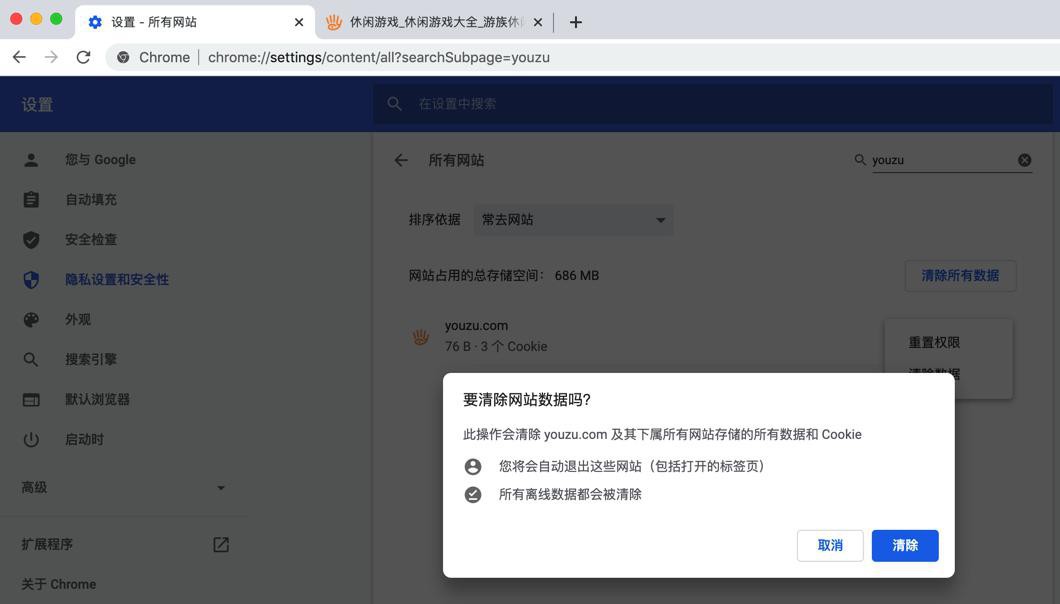Screen dimensions: 1060x604
Task: Click the 76 B · 3 个 Cookie text
Action: point(496,346)
